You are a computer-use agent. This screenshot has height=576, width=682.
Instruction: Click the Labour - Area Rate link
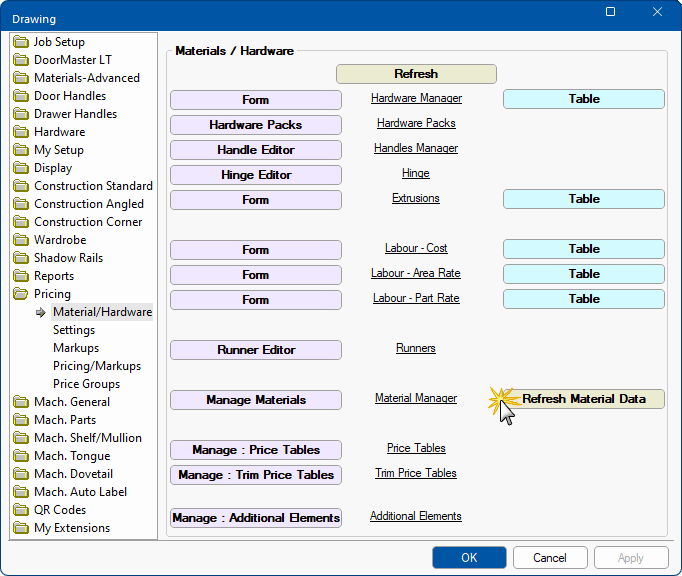pyautogui.click(x=416, y=273)
